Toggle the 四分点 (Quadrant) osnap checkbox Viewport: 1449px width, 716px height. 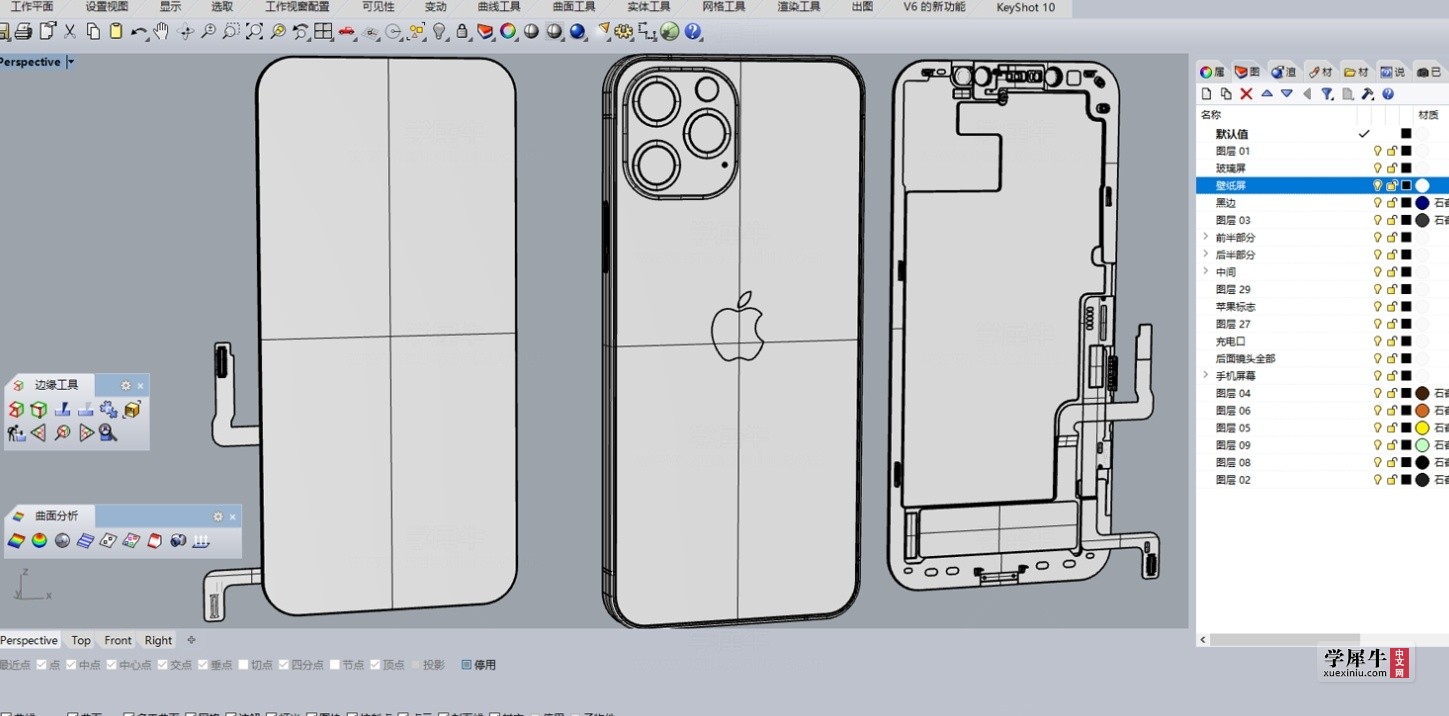point(284,665)
